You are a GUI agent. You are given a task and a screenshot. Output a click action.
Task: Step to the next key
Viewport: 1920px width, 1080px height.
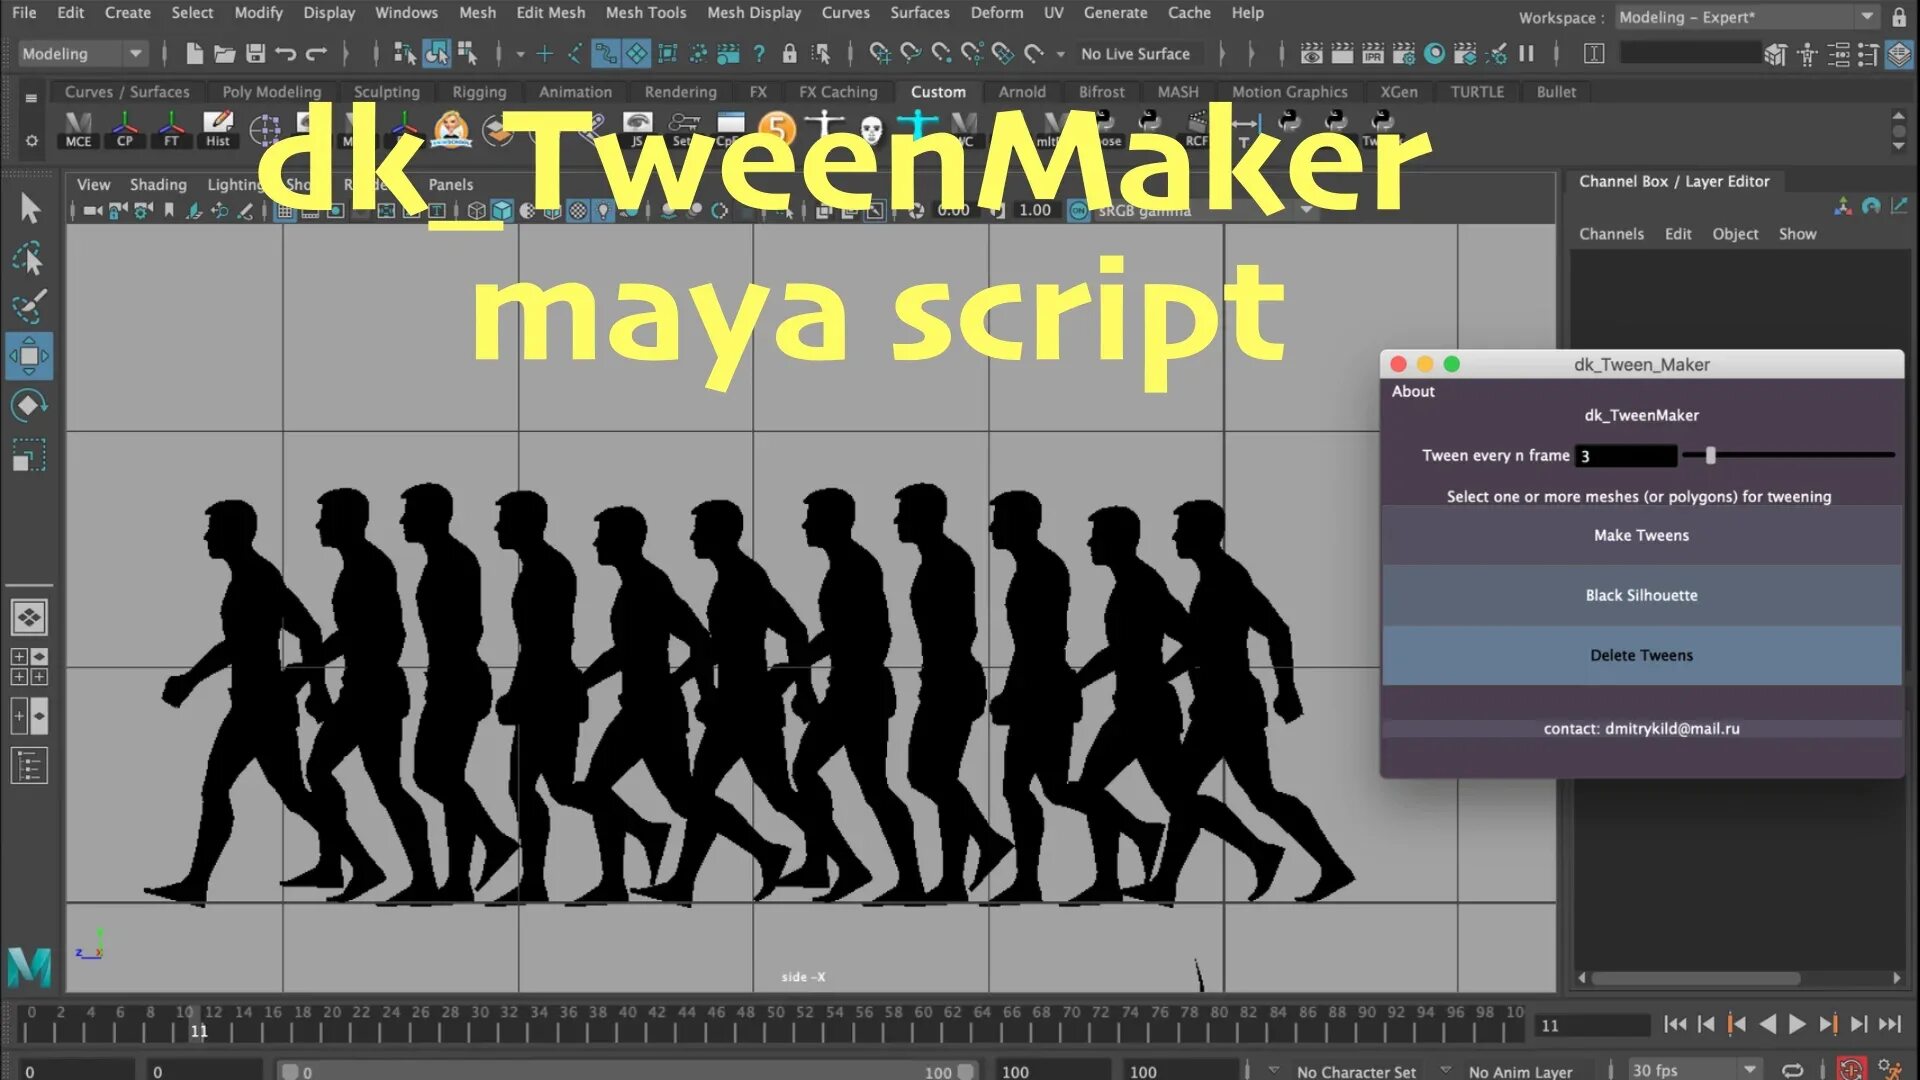[1828, 1024]
